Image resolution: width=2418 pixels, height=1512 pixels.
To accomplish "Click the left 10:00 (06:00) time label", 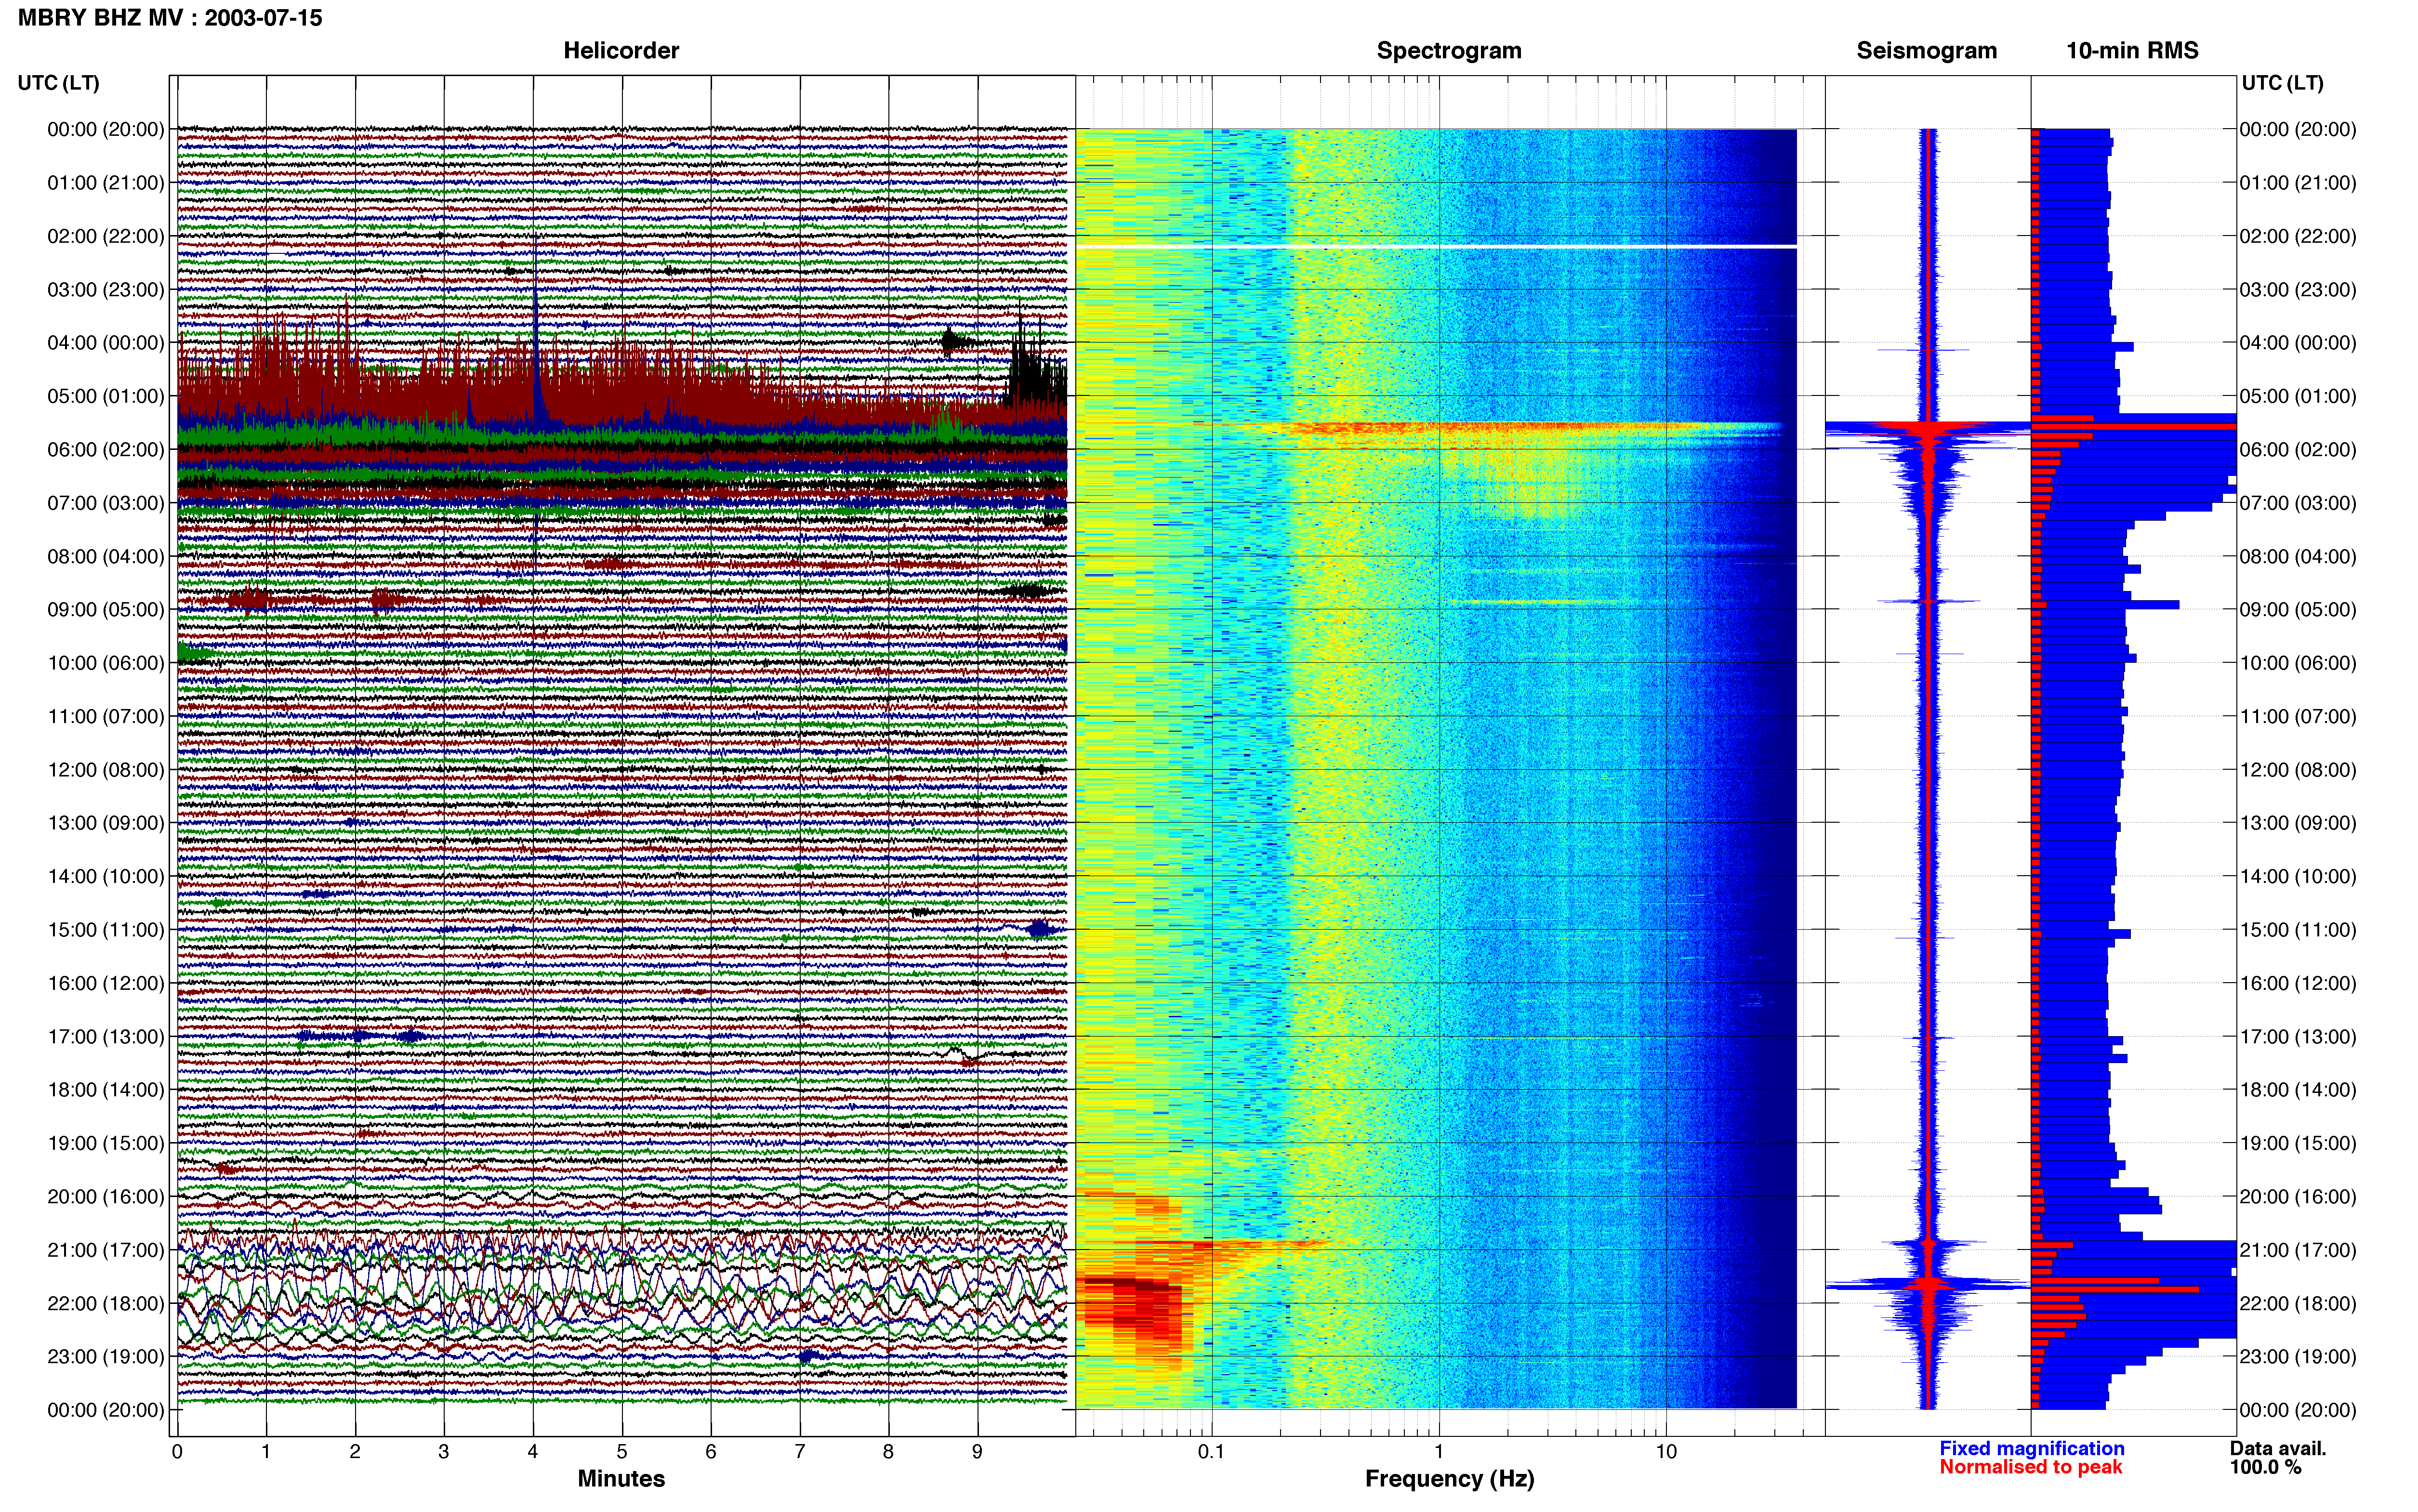I will [106, 663].
